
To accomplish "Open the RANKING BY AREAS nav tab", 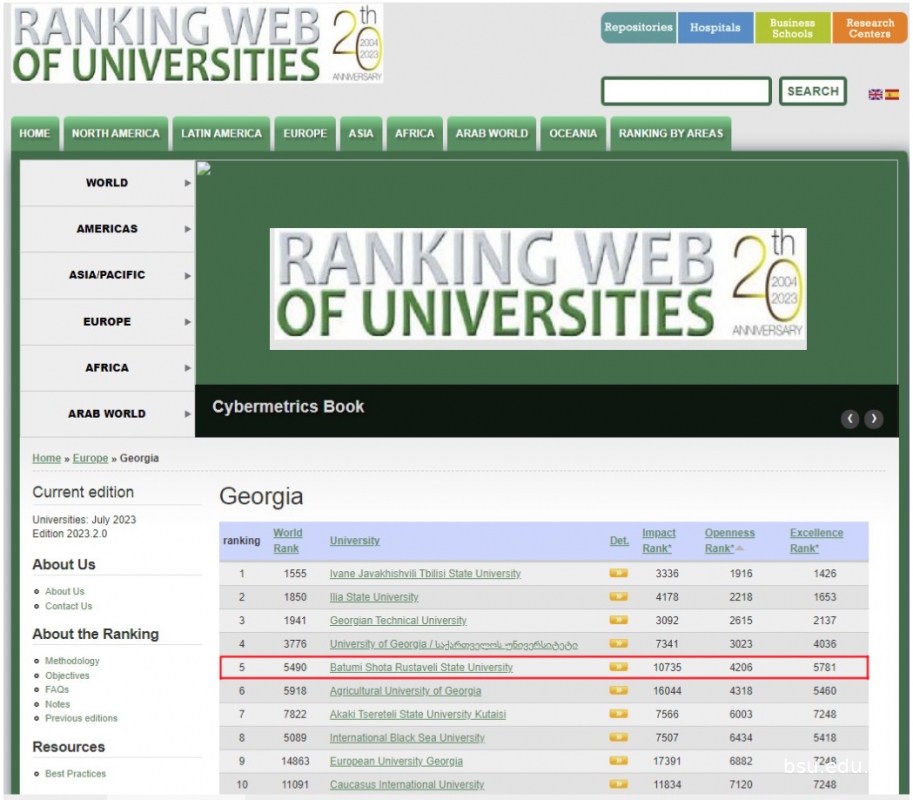I will click(670, 134).
